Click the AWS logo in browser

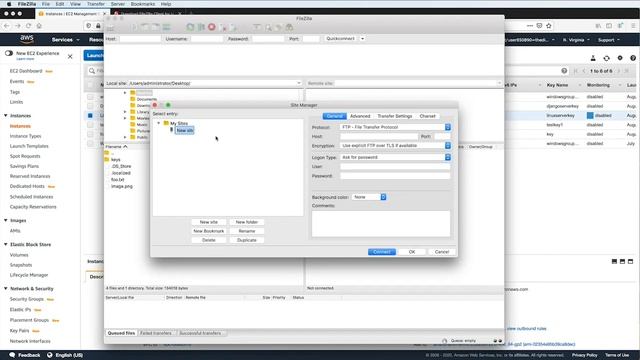[x=27, y=39]
